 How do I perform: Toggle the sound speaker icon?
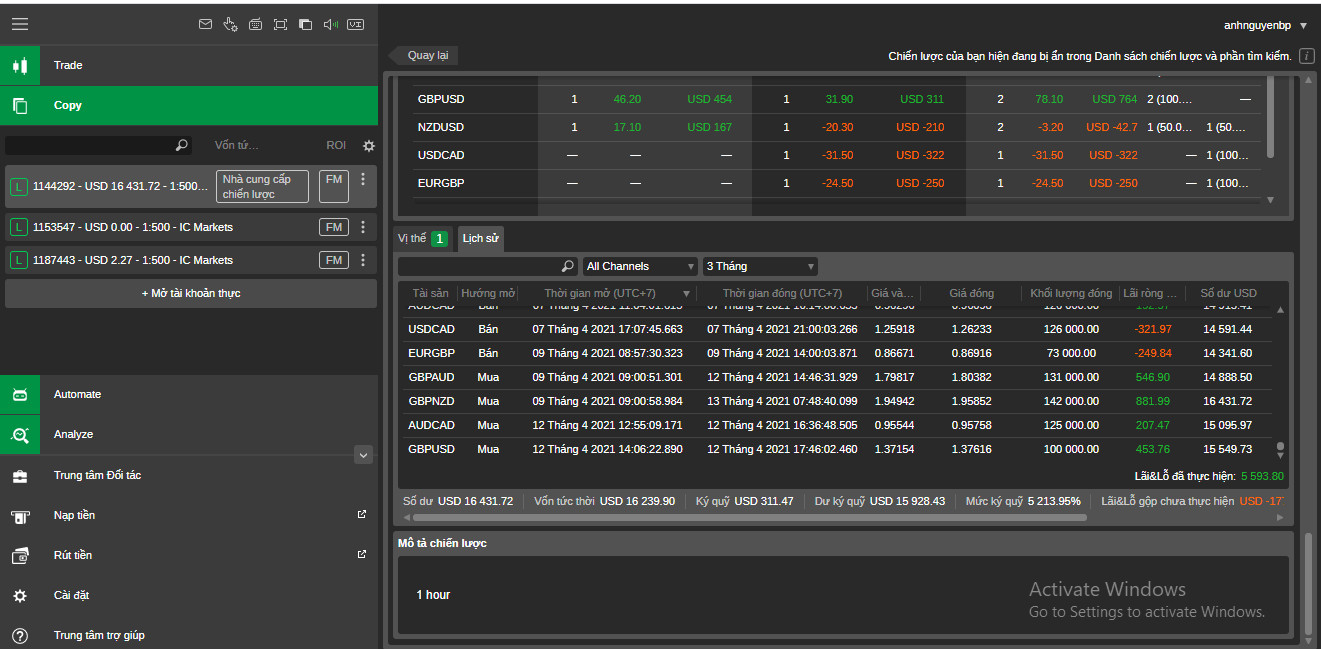(x=331, y=24)
